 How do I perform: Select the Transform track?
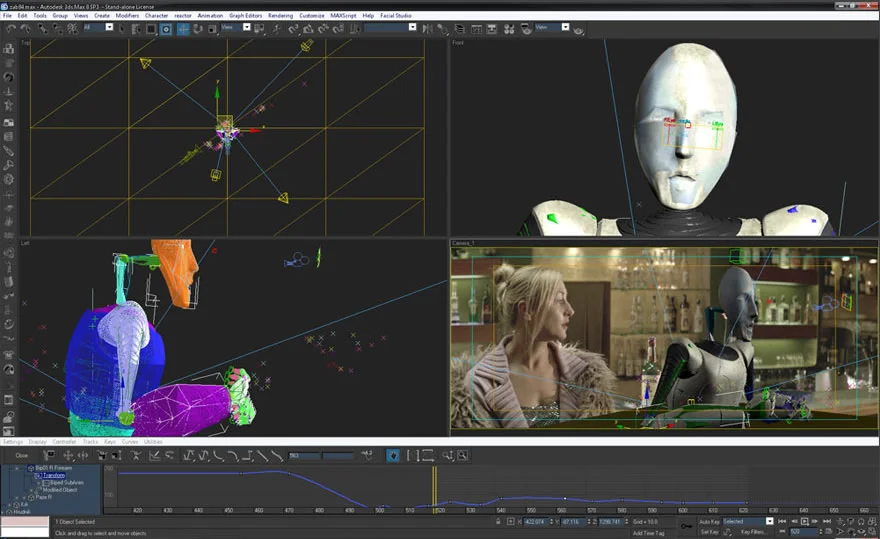[53, 475]
